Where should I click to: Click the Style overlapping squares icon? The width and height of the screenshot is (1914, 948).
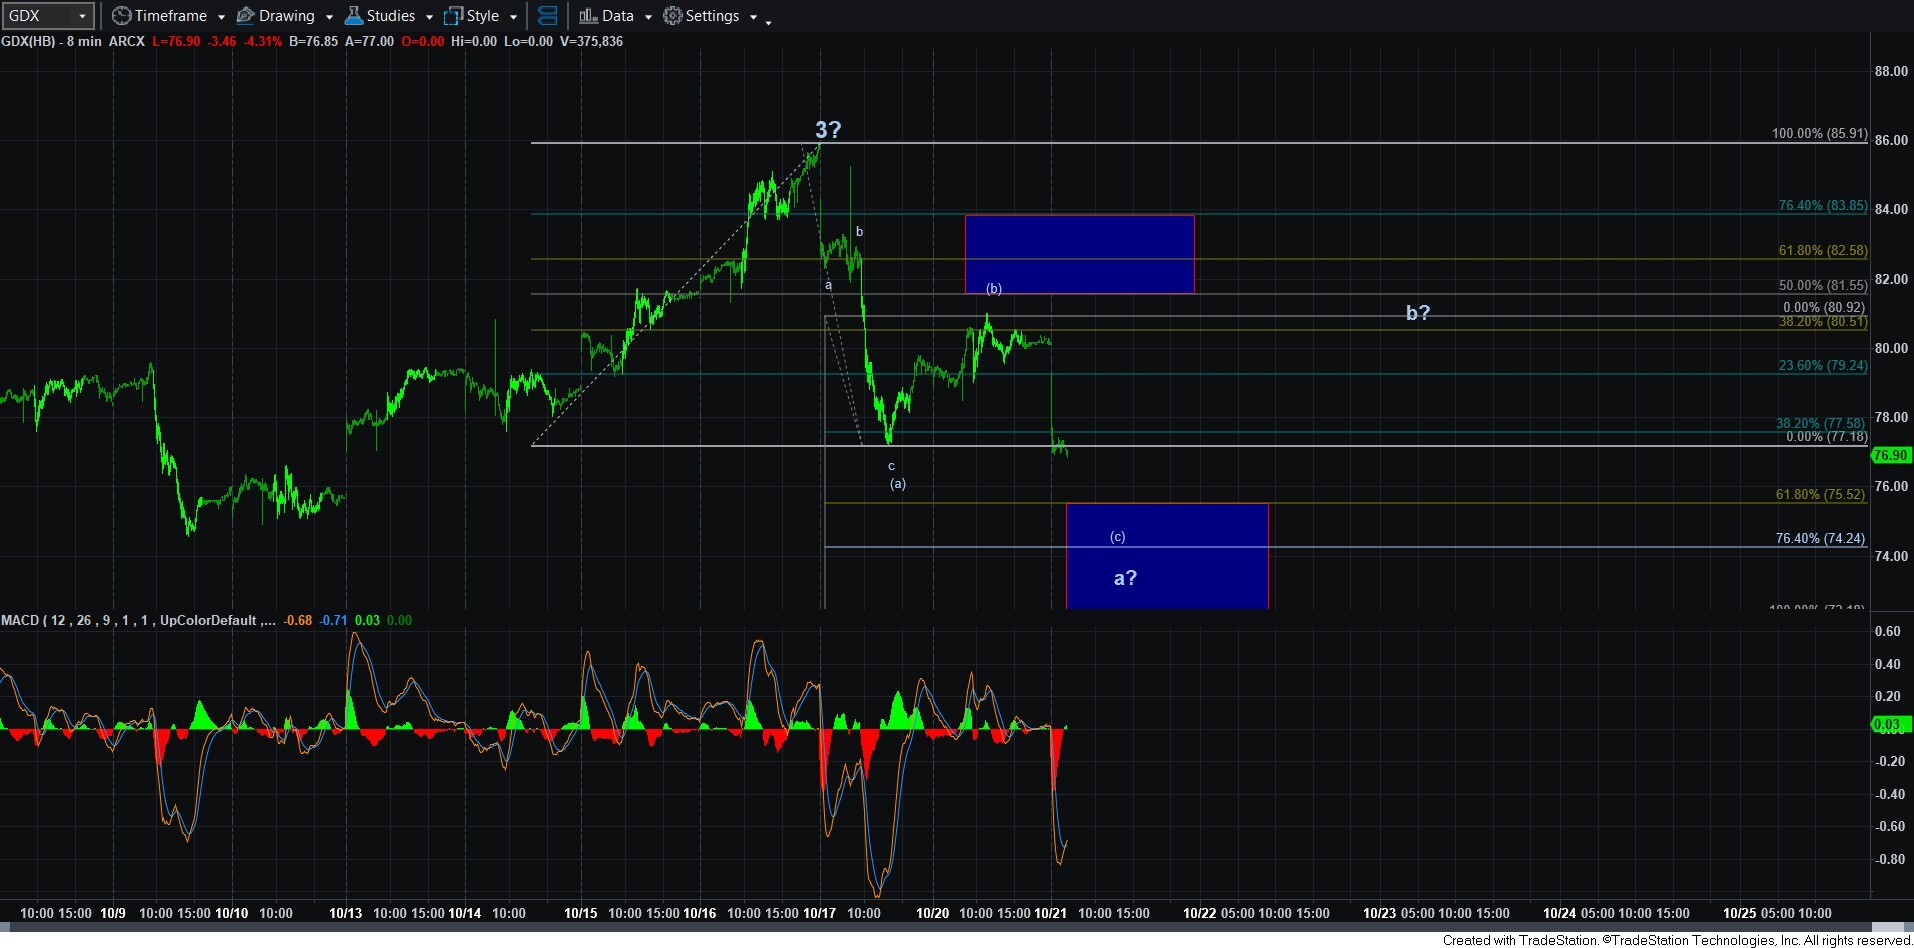(x=453, y=16)
